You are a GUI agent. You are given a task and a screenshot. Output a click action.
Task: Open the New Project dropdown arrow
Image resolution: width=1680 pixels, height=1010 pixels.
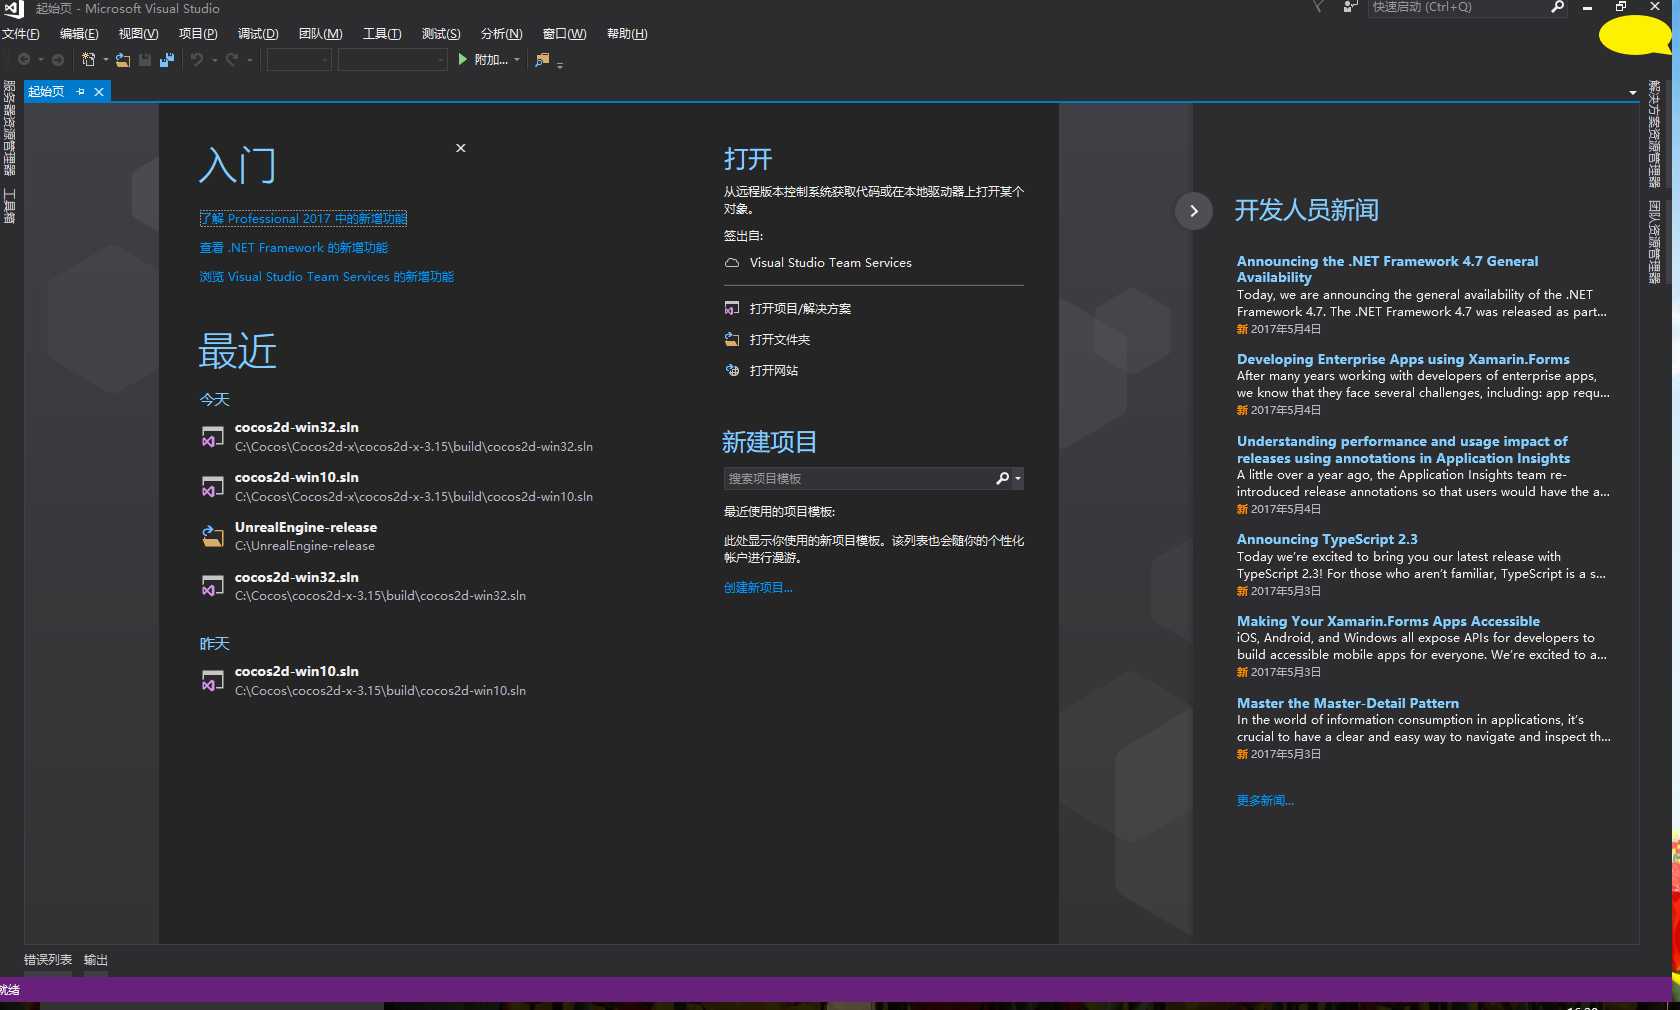coord(106,60)
